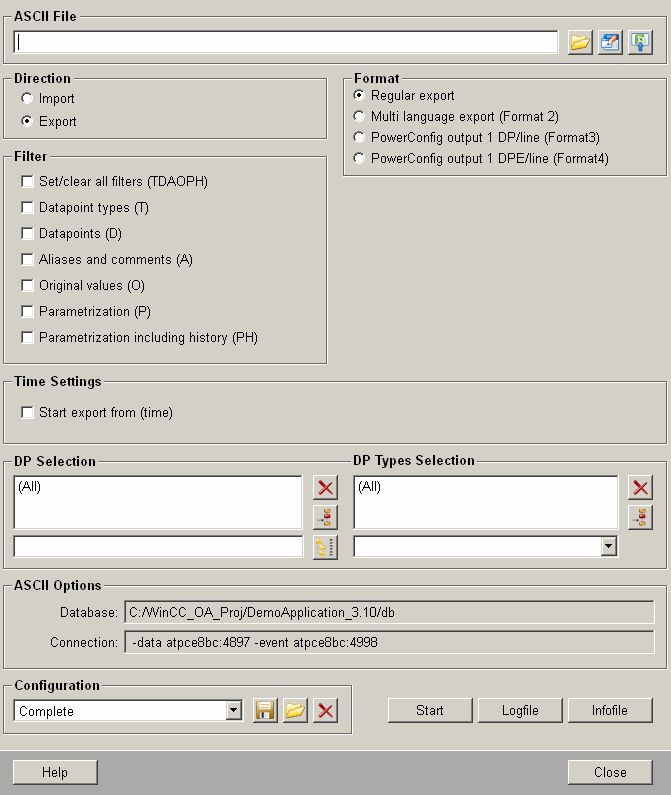Enable Parametrization including history (PH)
Viewport: 671px width, 795px height.
coord(139,337)
